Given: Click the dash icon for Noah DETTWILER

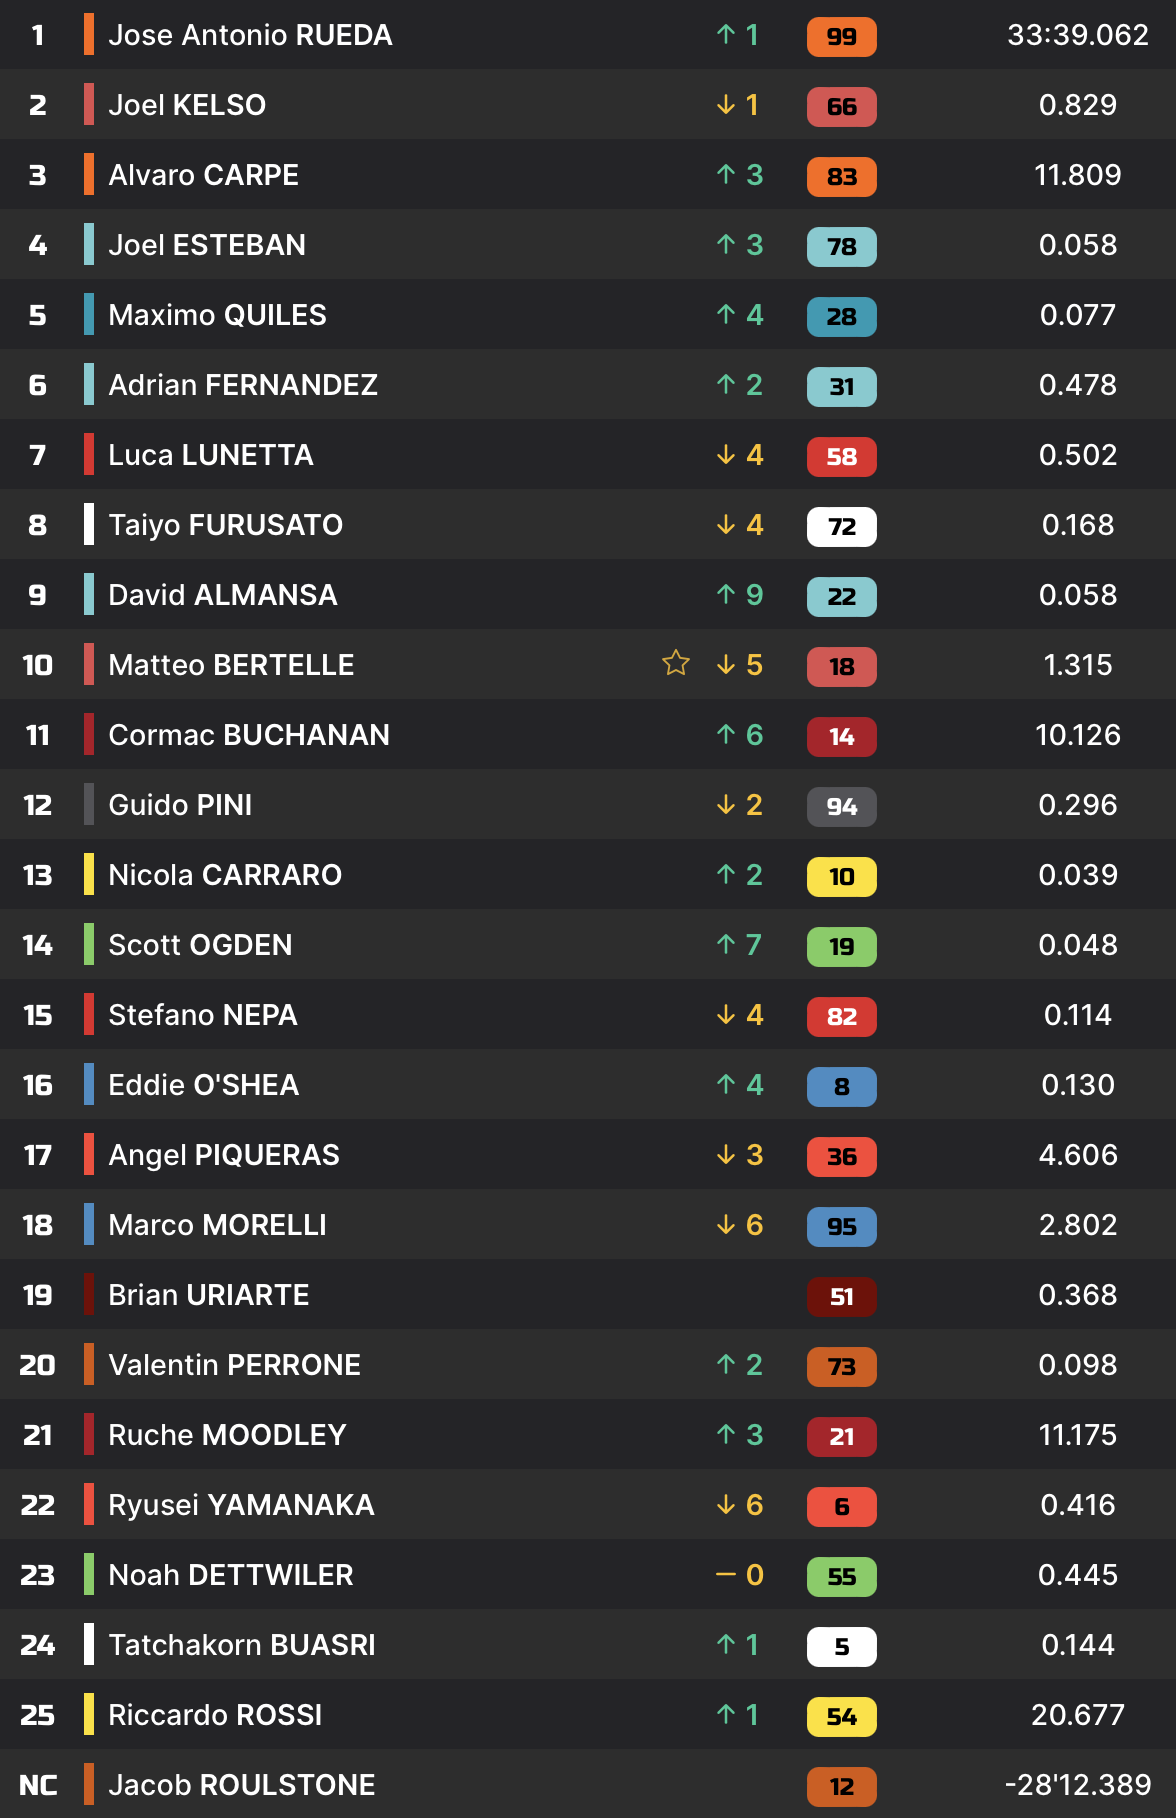Looking at the screenshot, I should pyautogui.click(x=726, y=1575).
